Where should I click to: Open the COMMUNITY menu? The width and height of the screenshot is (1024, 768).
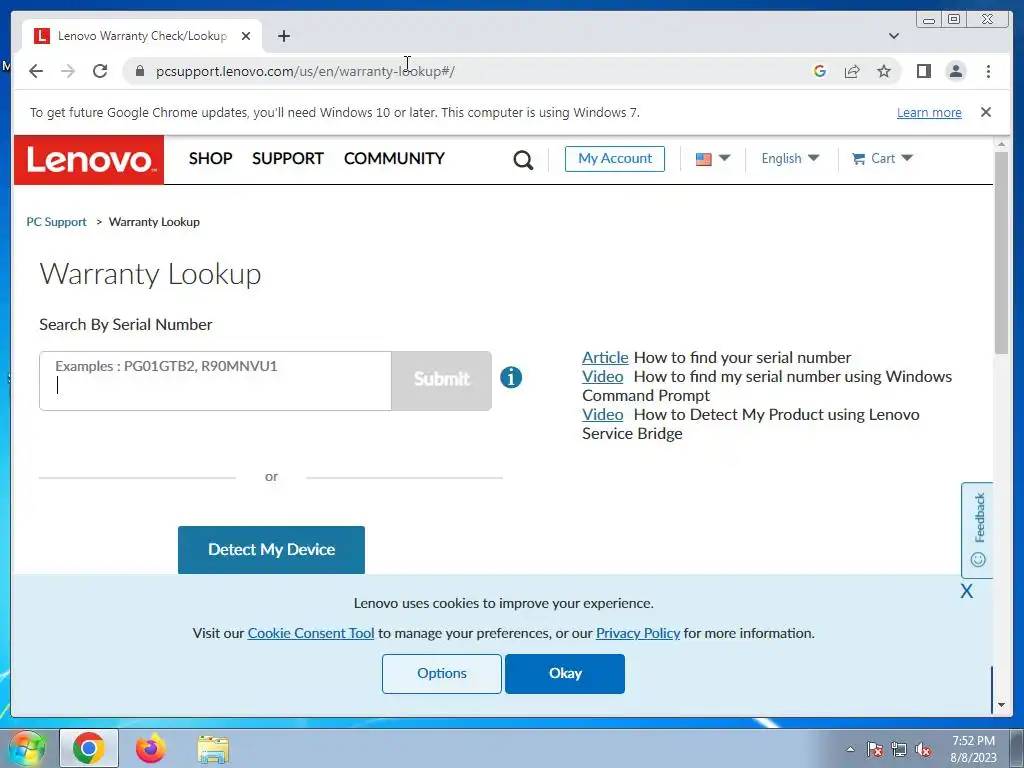tap(394, 159)
